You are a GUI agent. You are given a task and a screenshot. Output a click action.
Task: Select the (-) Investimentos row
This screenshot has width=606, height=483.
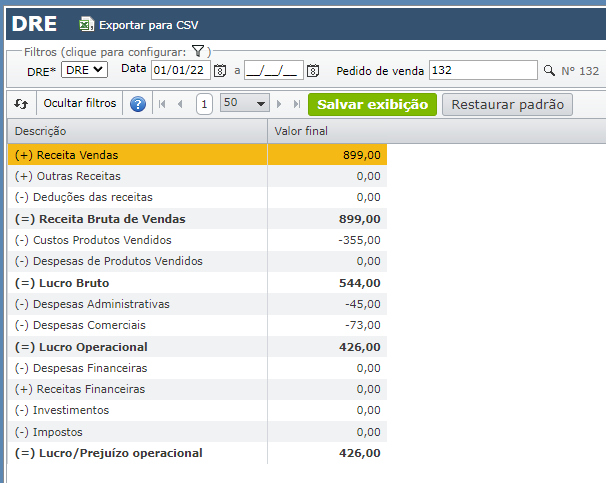click(x=197, y=410)
